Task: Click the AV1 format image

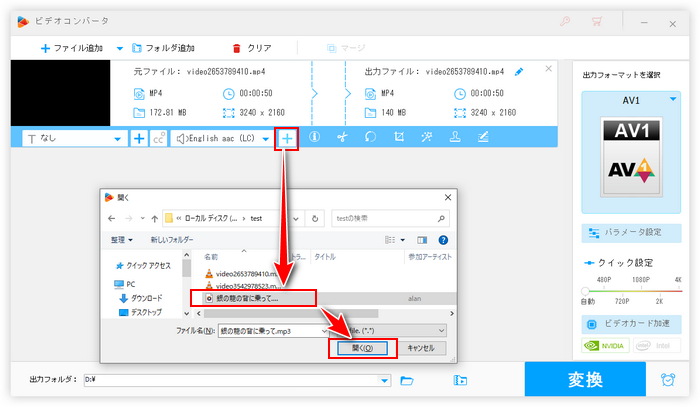Action: pos(631,157)
